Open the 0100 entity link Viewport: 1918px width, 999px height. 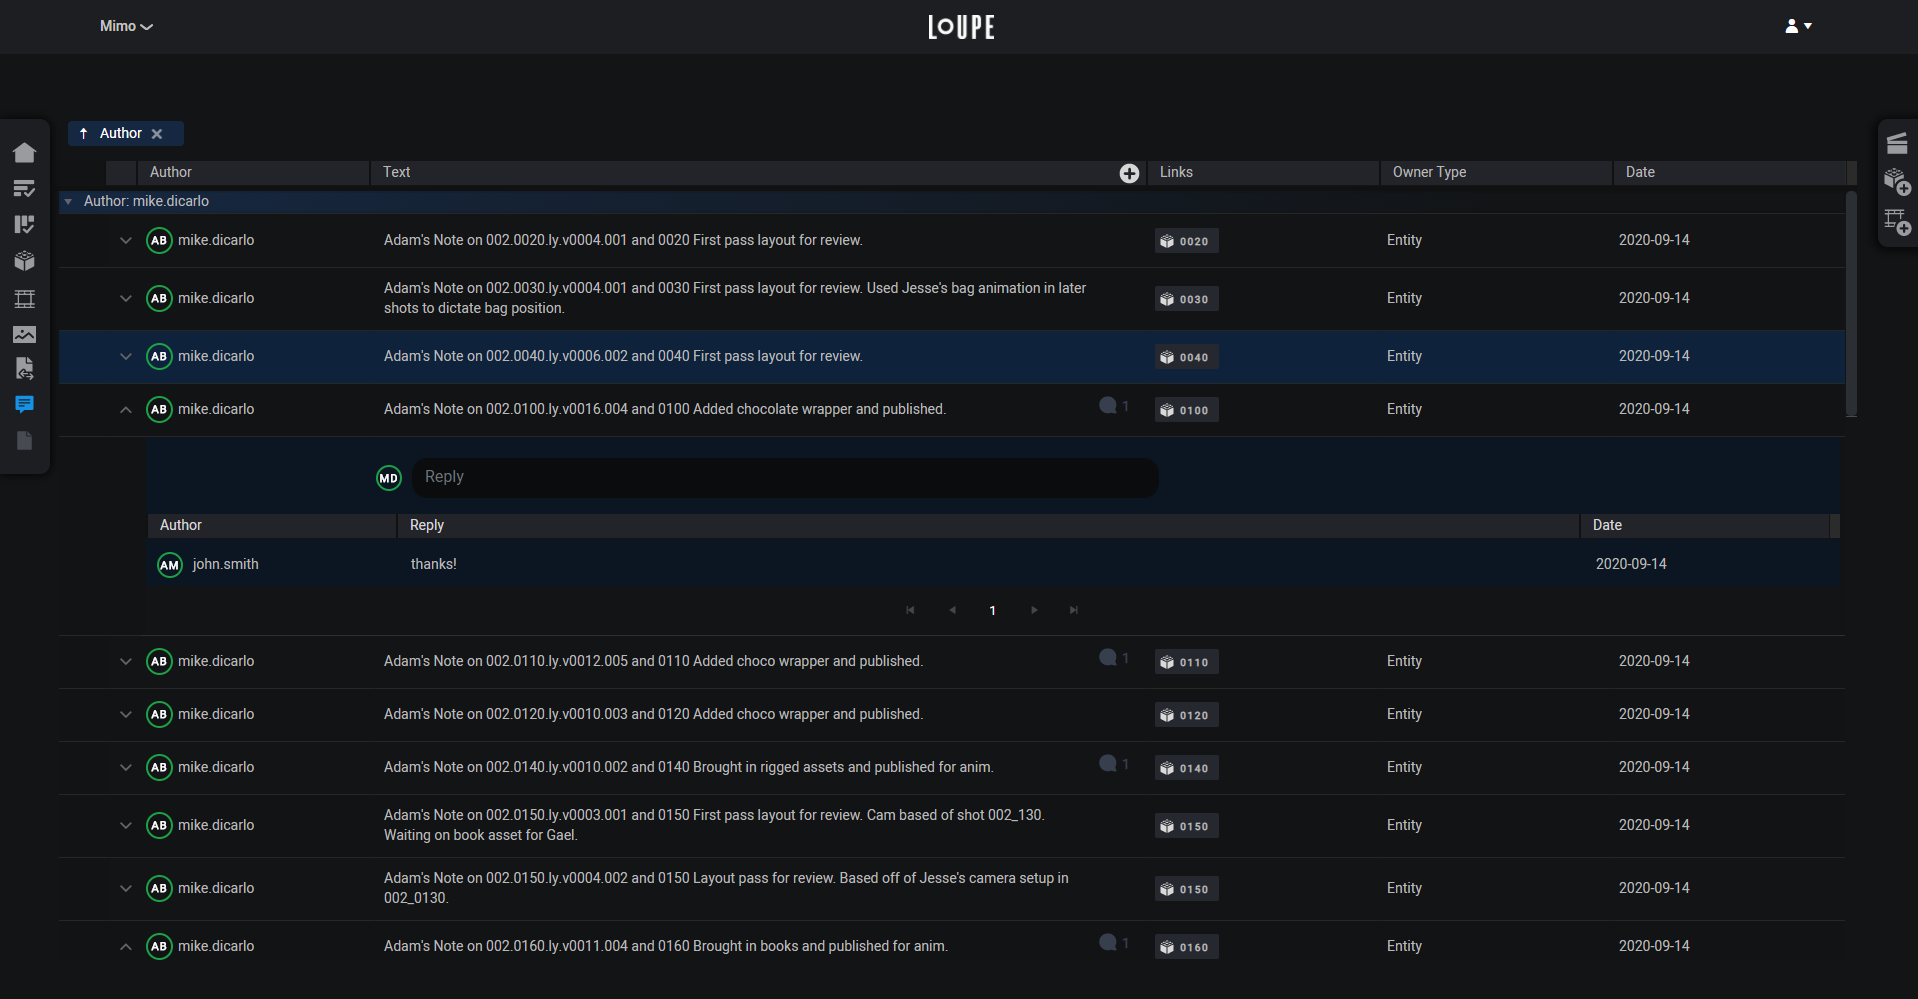point(1186,410)
